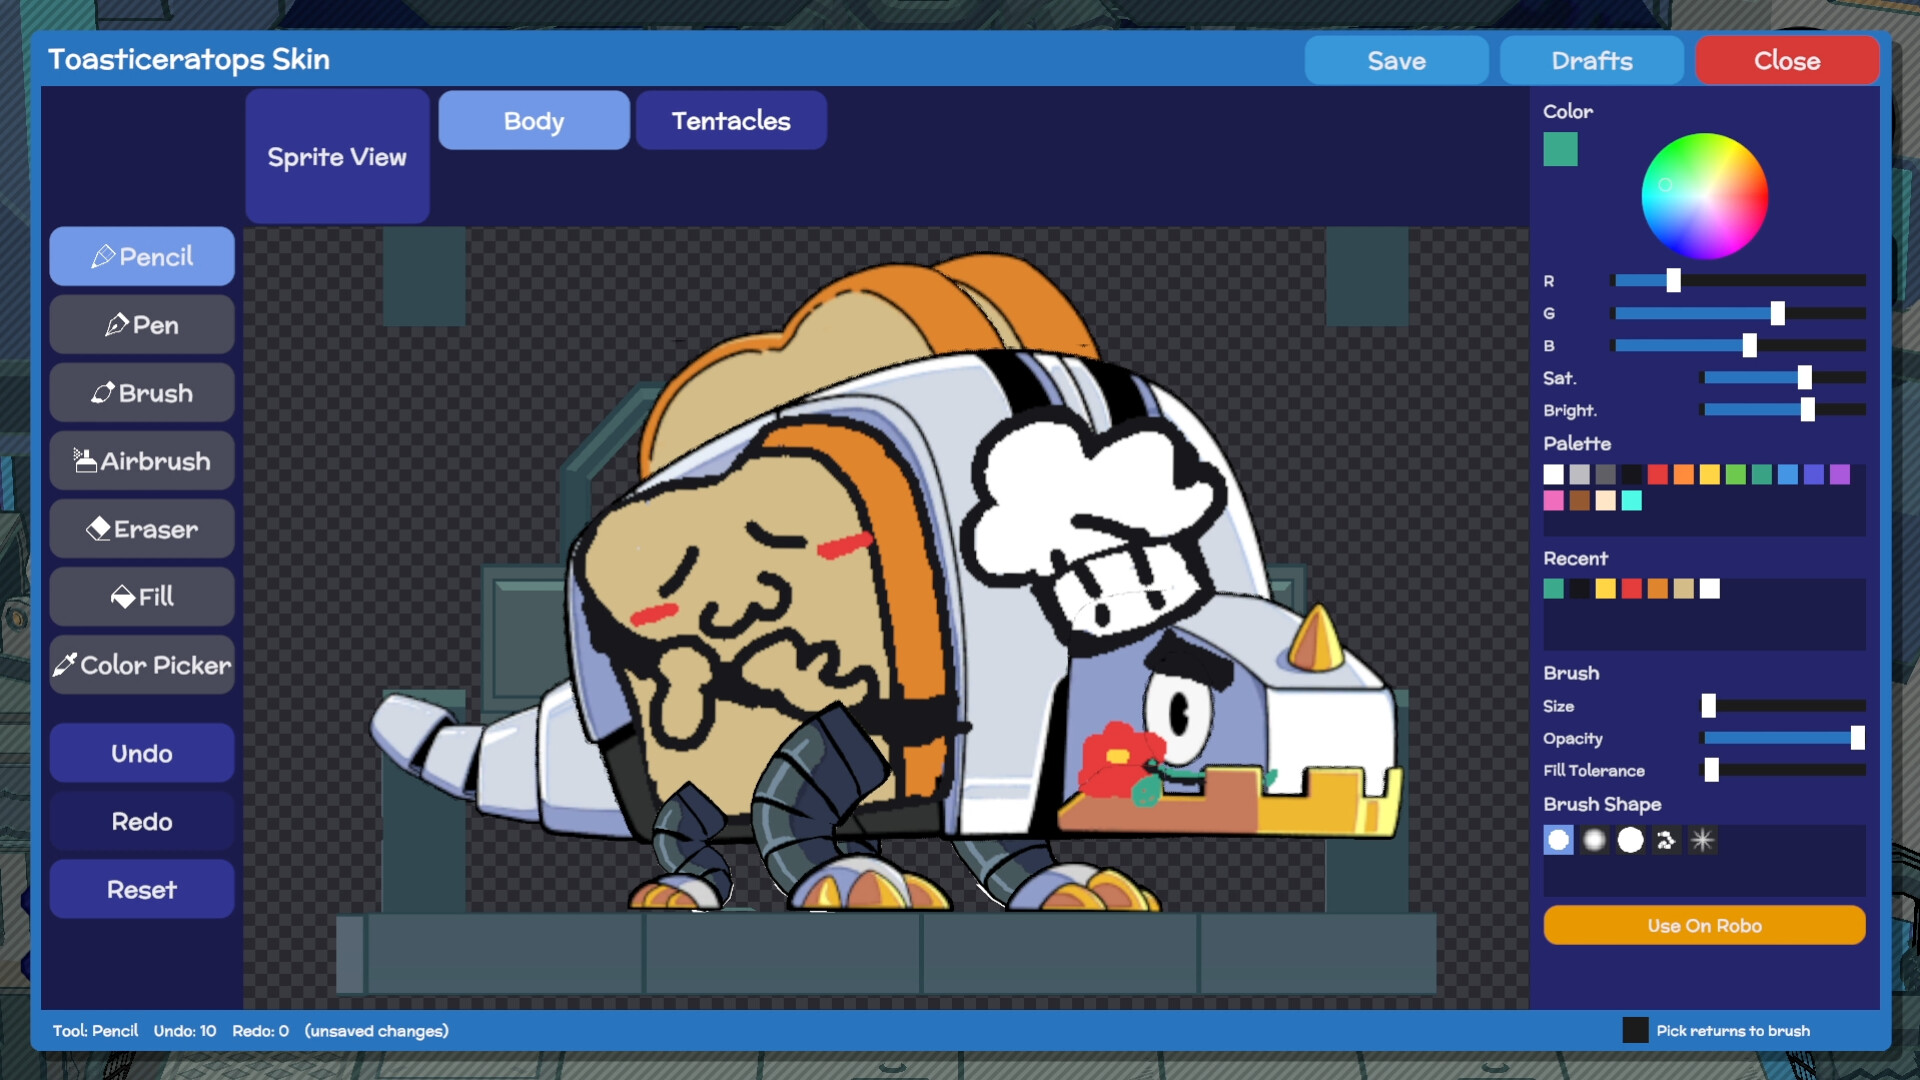Image resolution: width=1920 pixels, height=1080 pixels.
Task: Click the color wheel picker
Action: tap(1704, 196)
